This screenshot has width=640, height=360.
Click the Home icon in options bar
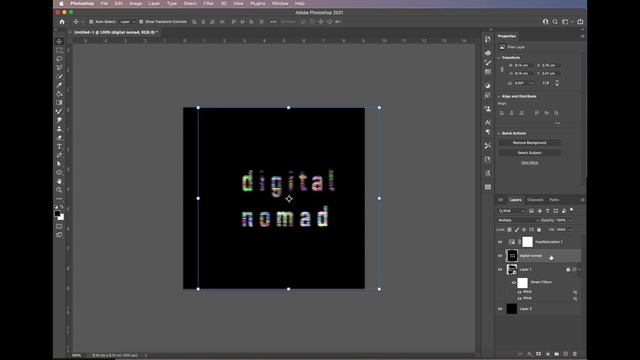[62, 22]
